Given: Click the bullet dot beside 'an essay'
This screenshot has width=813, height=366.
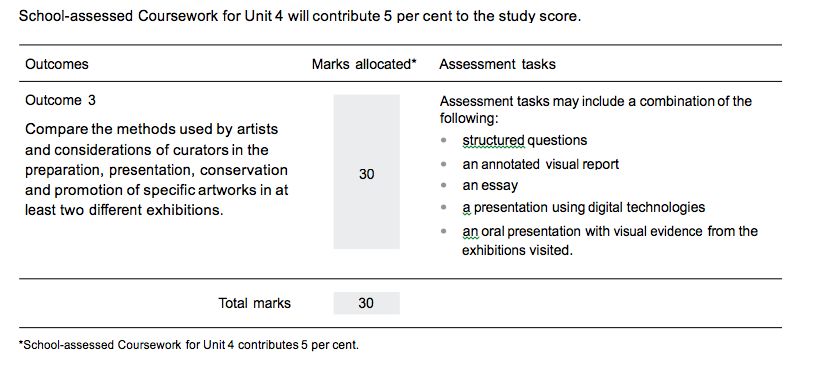Looking at the screenshot, I should (x=443, y=185).
